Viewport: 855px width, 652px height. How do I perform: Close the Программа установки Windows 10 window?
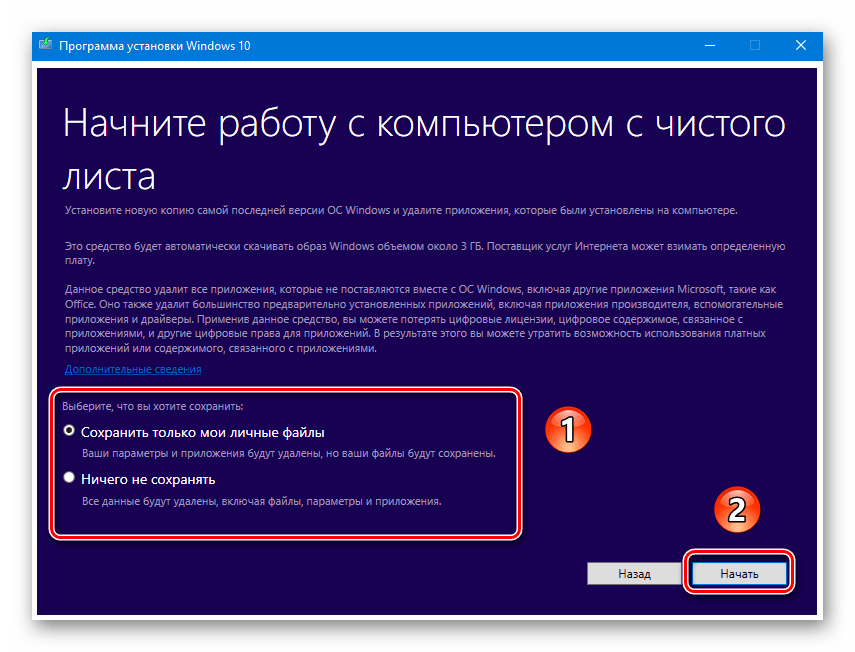pyautogui.click(x=800, y=45)
